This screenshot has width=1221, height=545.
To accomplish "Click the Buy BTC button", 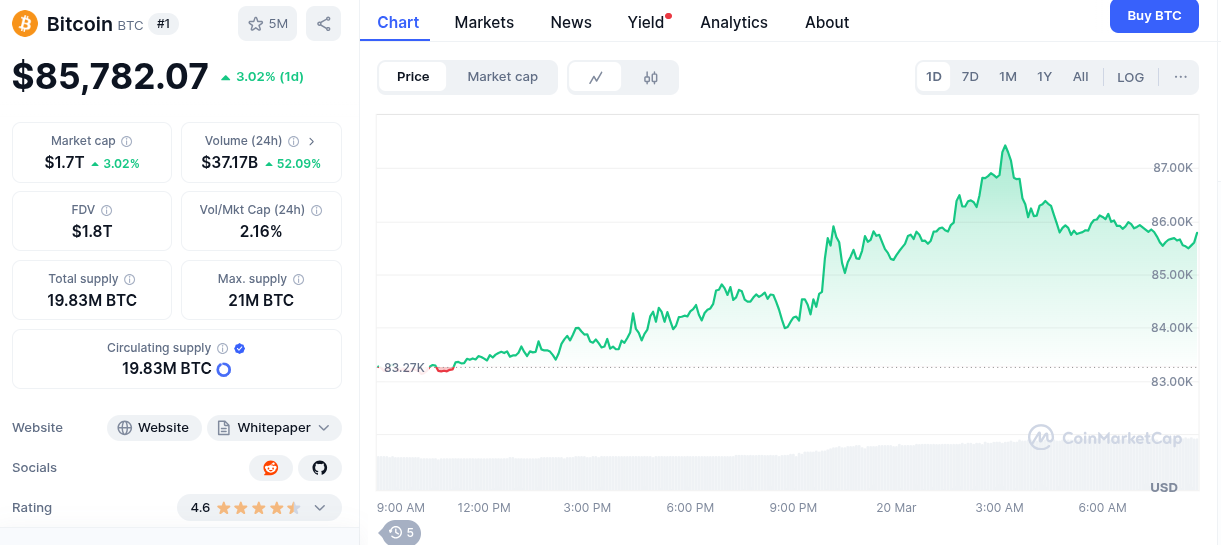I will pyautogui.click(x=1154, y=16).
